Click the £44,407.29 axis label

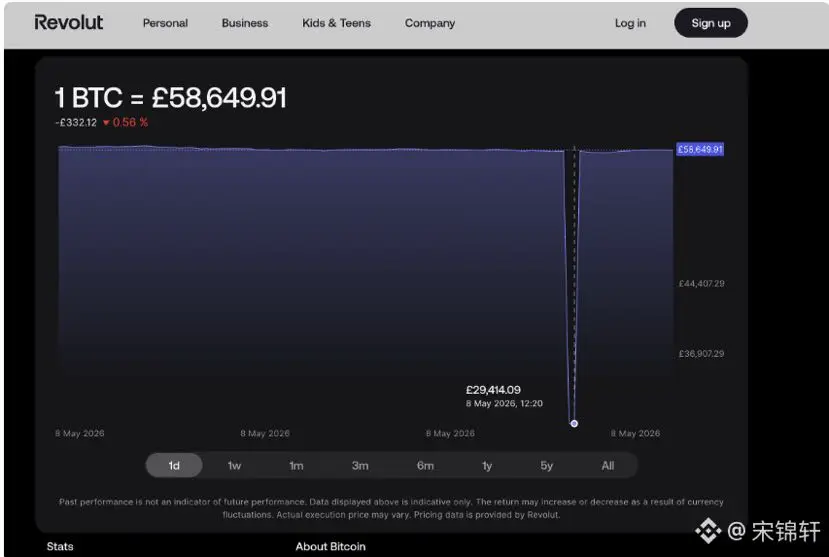[702, 284]
